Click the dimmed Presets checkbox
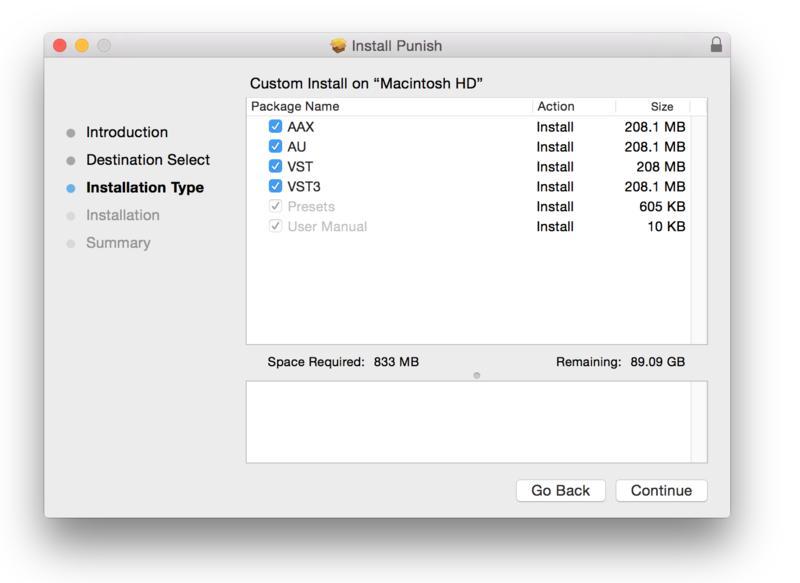Image resolution: width=800 pixels, height=583 pixels. pyautogui.click(x=275, y=206)
